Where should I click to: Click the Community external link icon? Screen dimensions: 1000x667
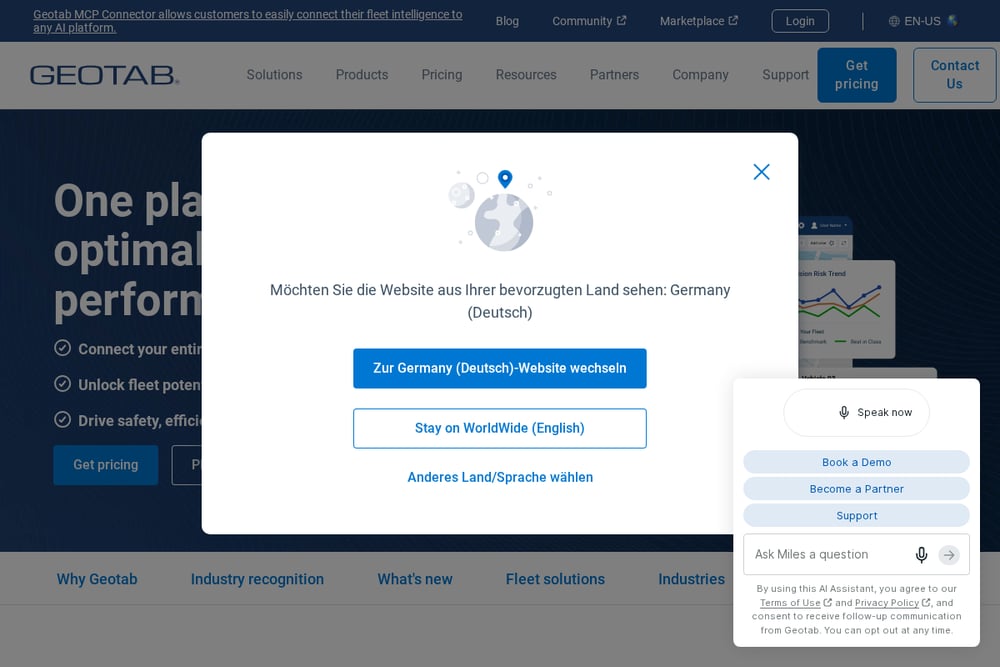pos(621,20)
